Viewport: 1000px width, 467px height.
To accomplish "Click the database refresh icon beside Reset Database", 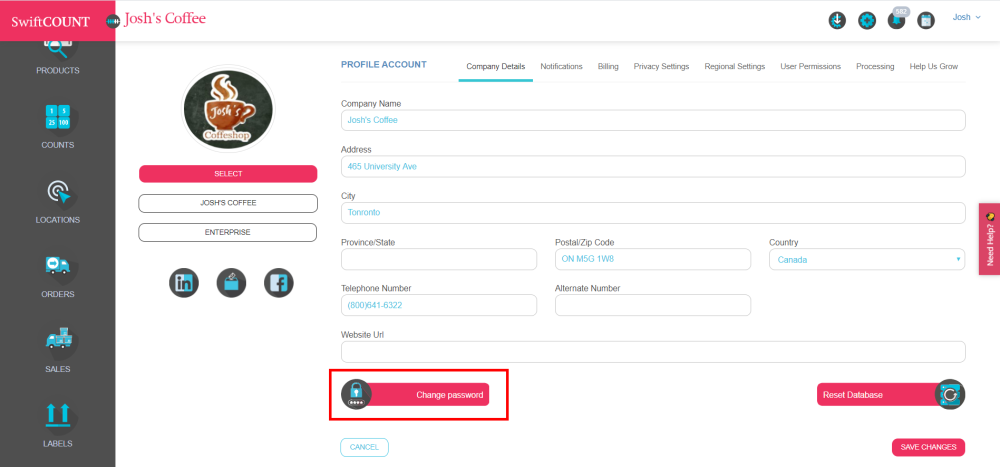I will click(950, 394).
